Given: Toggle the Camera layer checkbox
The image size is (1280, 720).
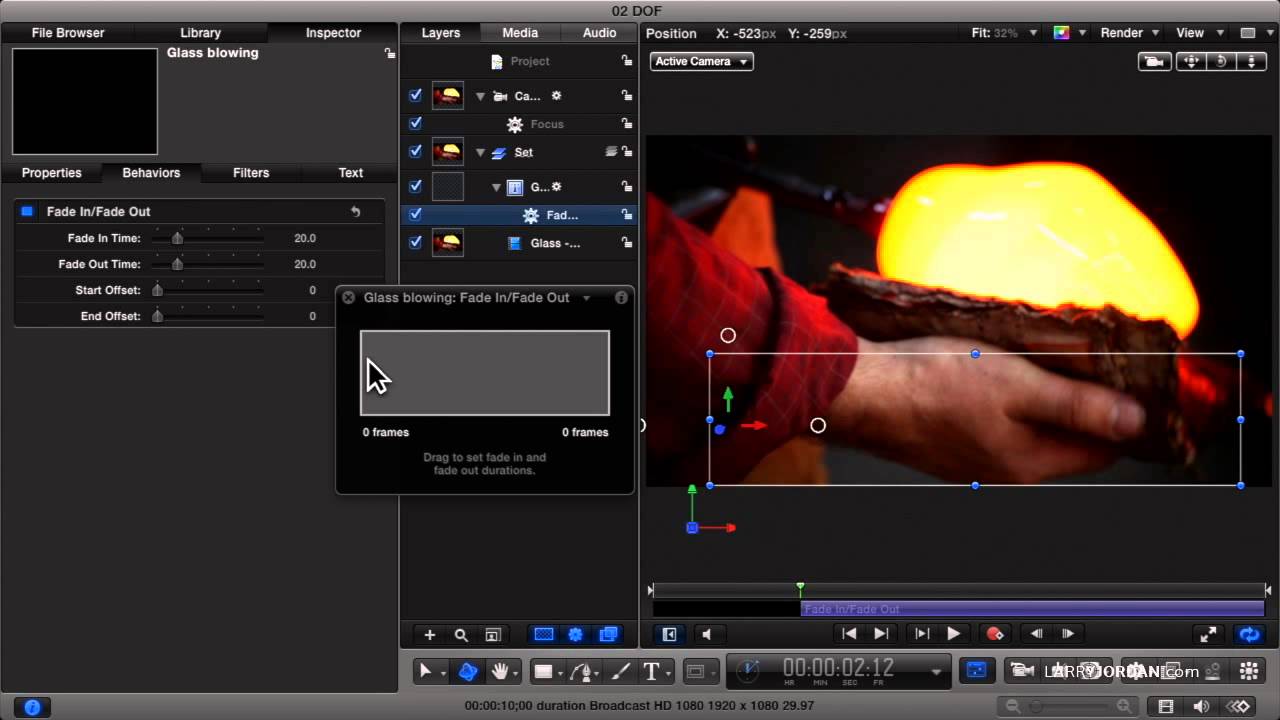Looking at the screenshot, I should click(415, 96).
